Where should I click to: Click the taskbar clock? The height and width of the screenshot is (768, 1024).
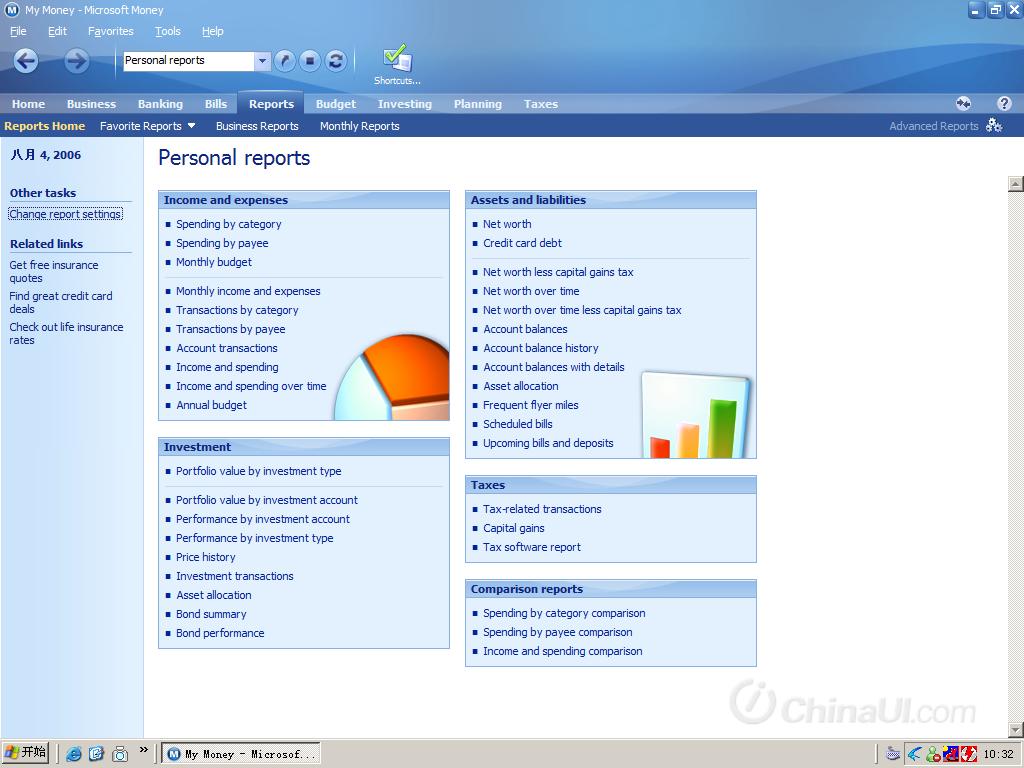pos(999,754)
